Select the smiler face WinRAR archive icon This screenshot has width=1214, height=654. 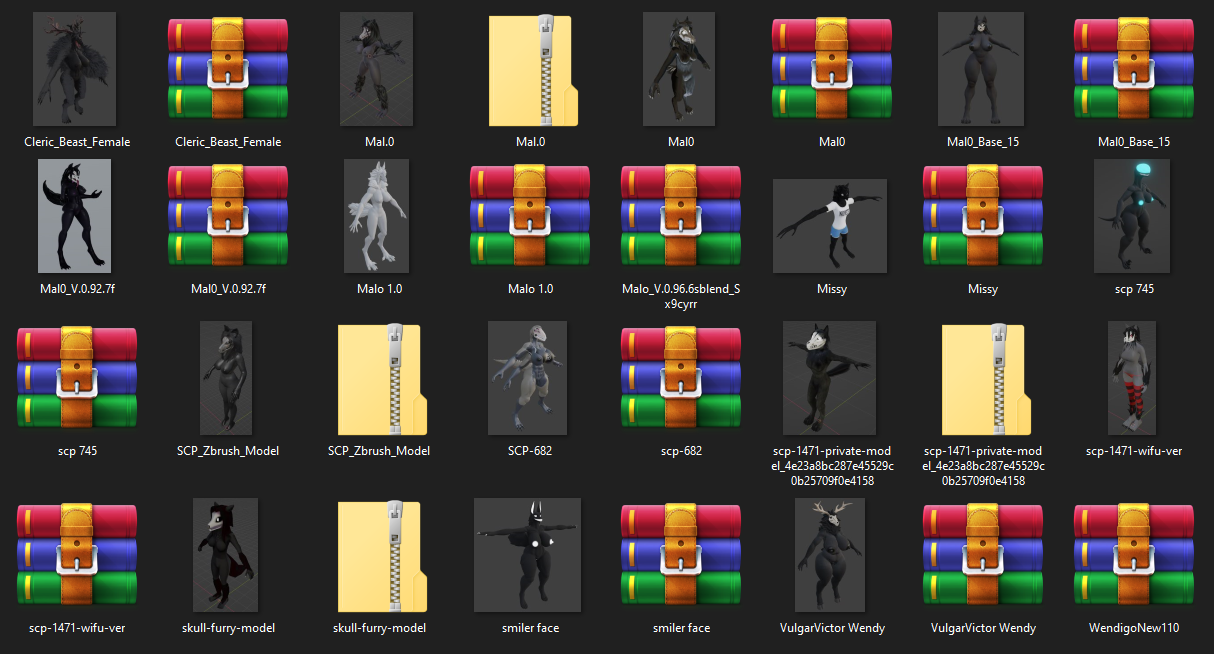pyautogui.click(x=681, y=555)
